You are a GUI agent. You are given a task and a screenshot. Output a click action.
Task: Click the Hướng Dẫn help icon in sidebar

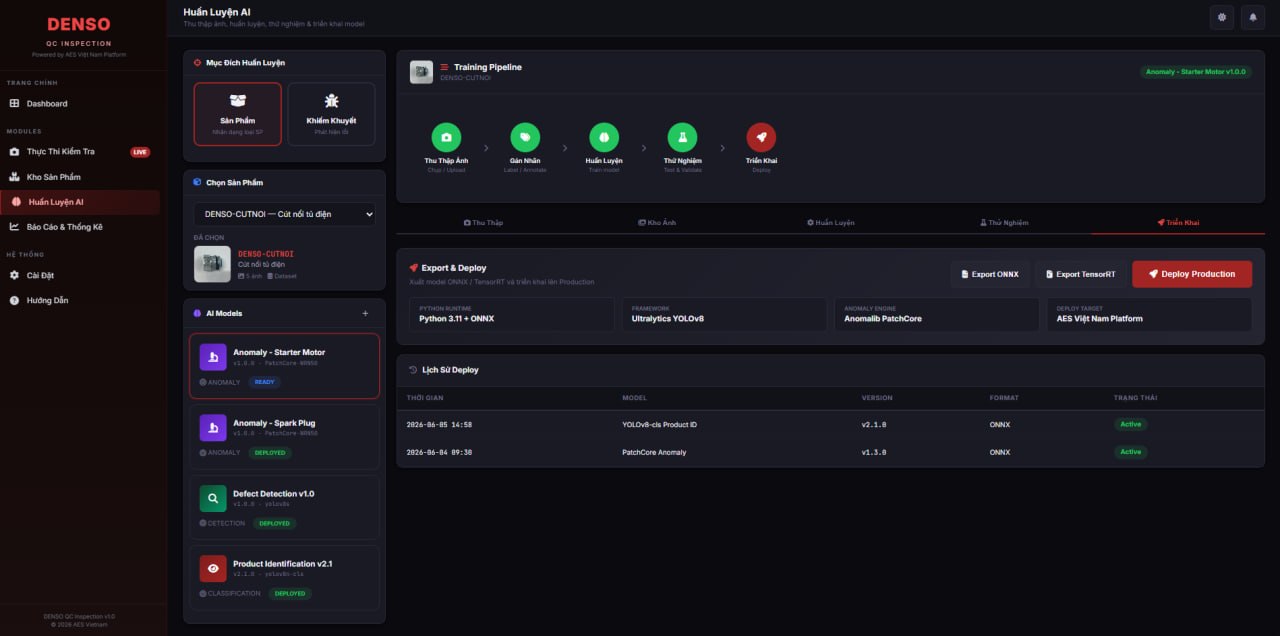pos(14,300)
